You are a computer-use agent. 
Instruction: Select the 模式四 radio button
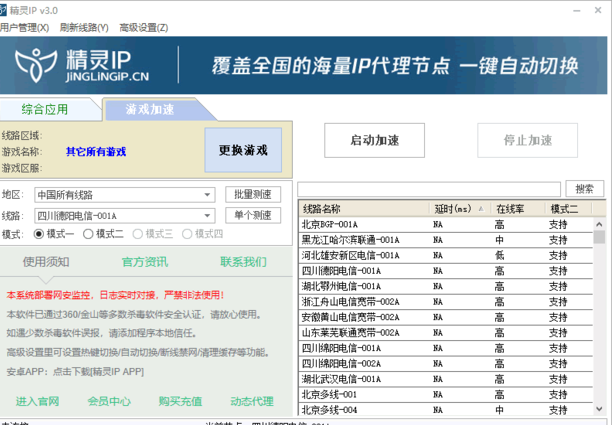[202, 234]
